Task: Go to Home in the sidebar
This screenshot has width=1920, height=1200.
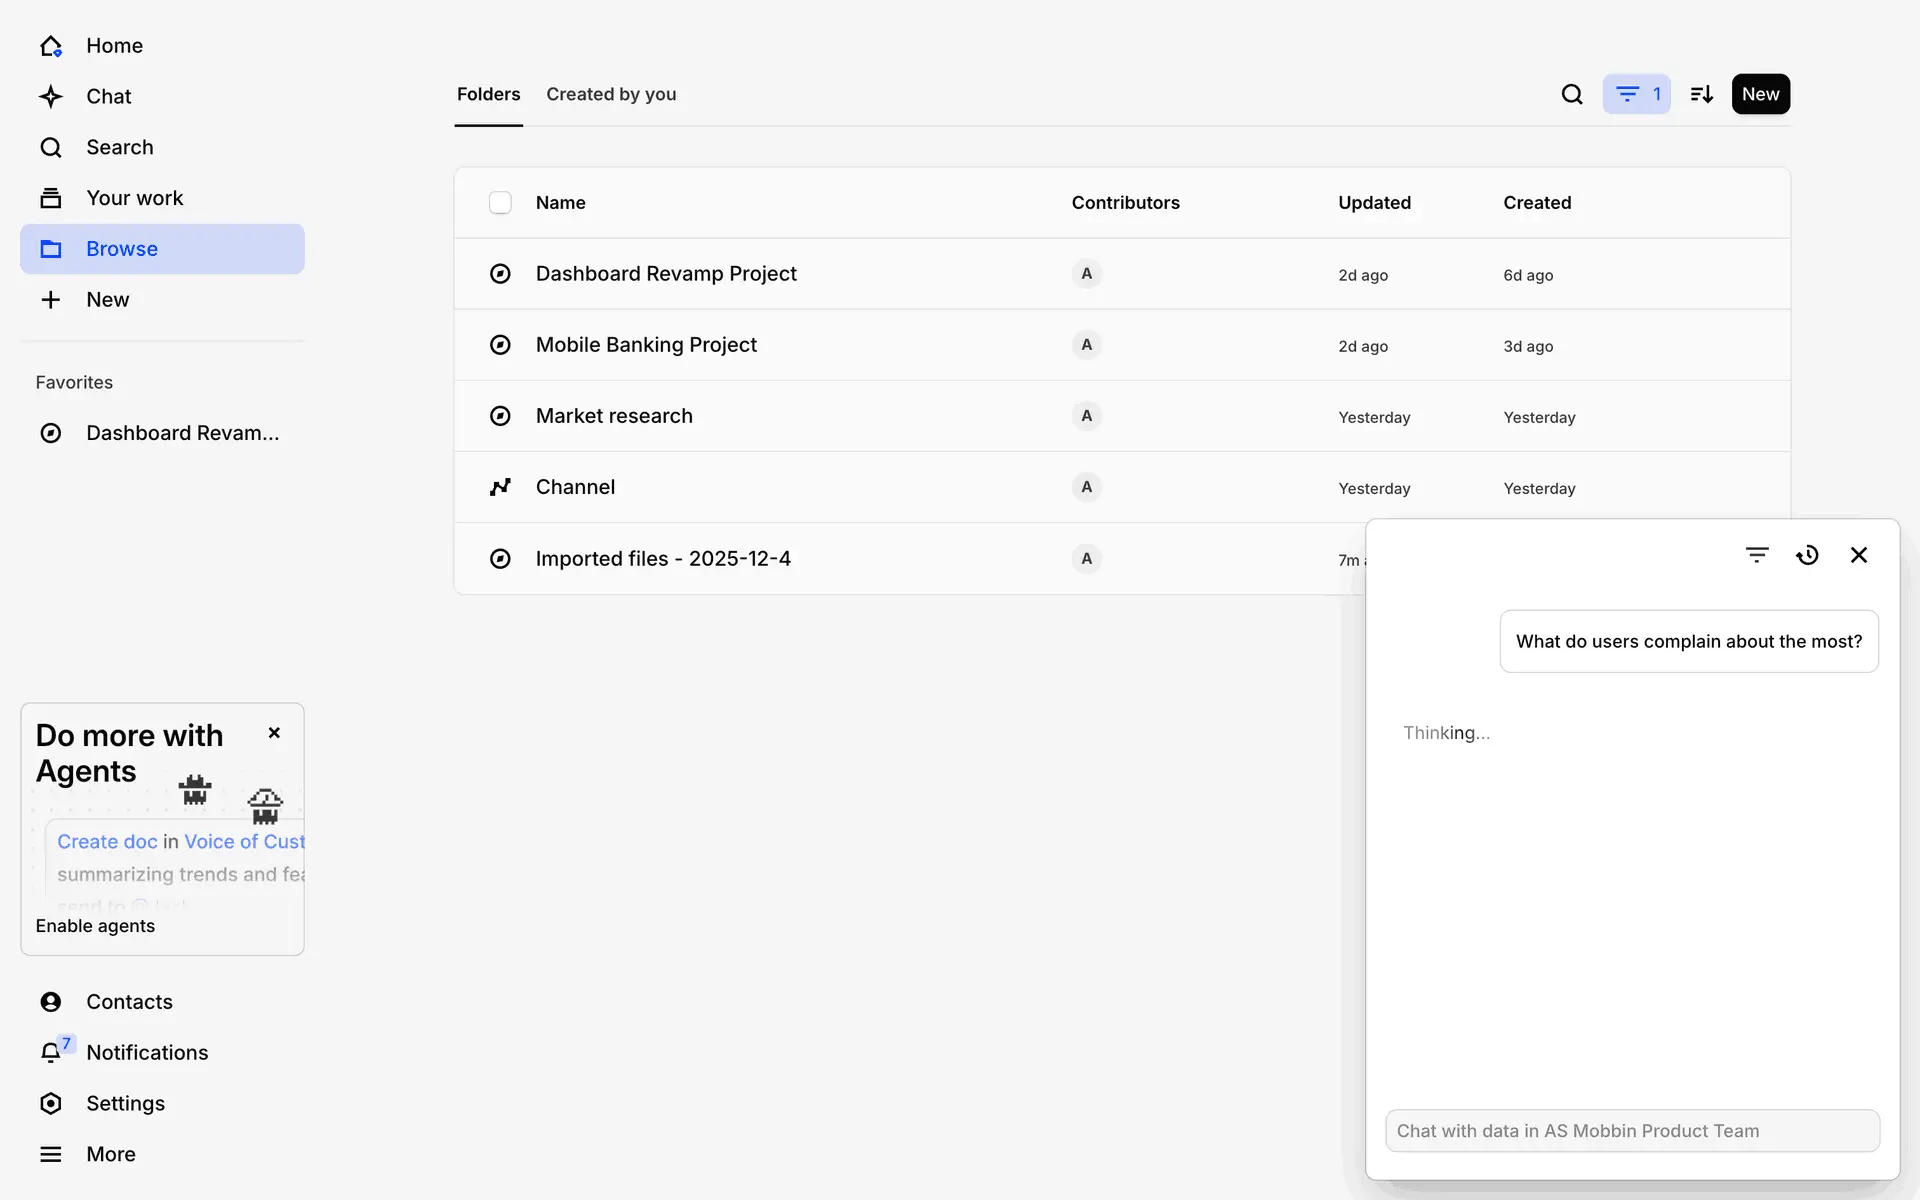Action: (114, 46)
